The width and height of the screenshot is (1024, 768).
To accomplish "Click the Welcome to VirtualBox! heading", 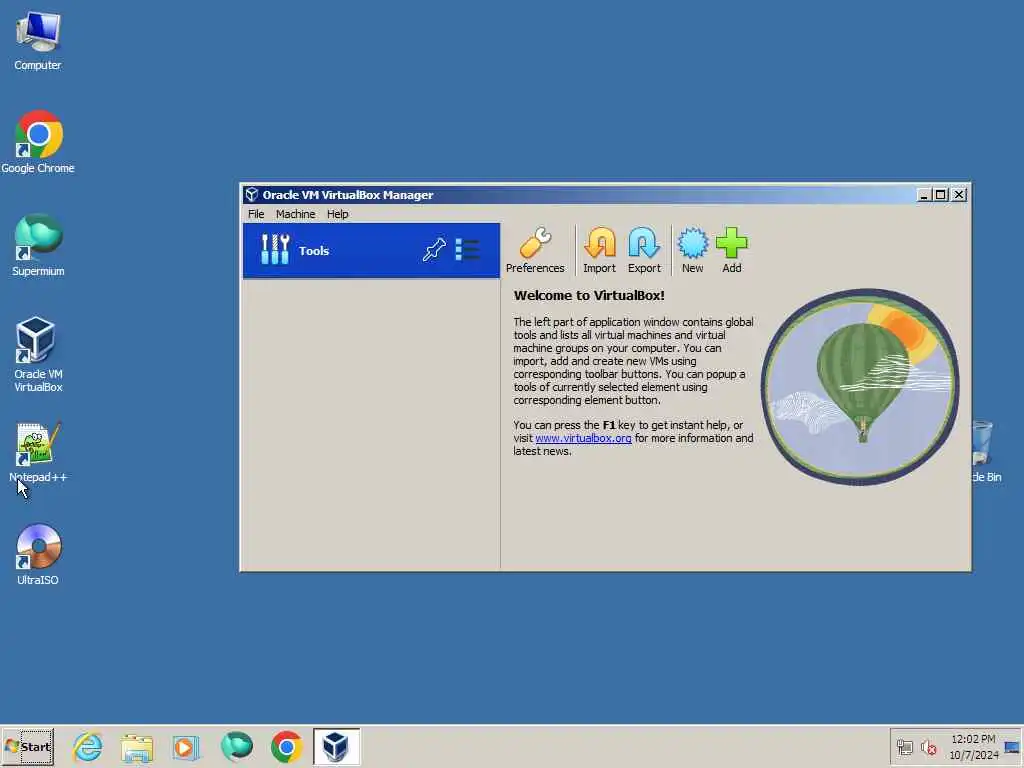I will pyautogui.click(x=589, y=295).
